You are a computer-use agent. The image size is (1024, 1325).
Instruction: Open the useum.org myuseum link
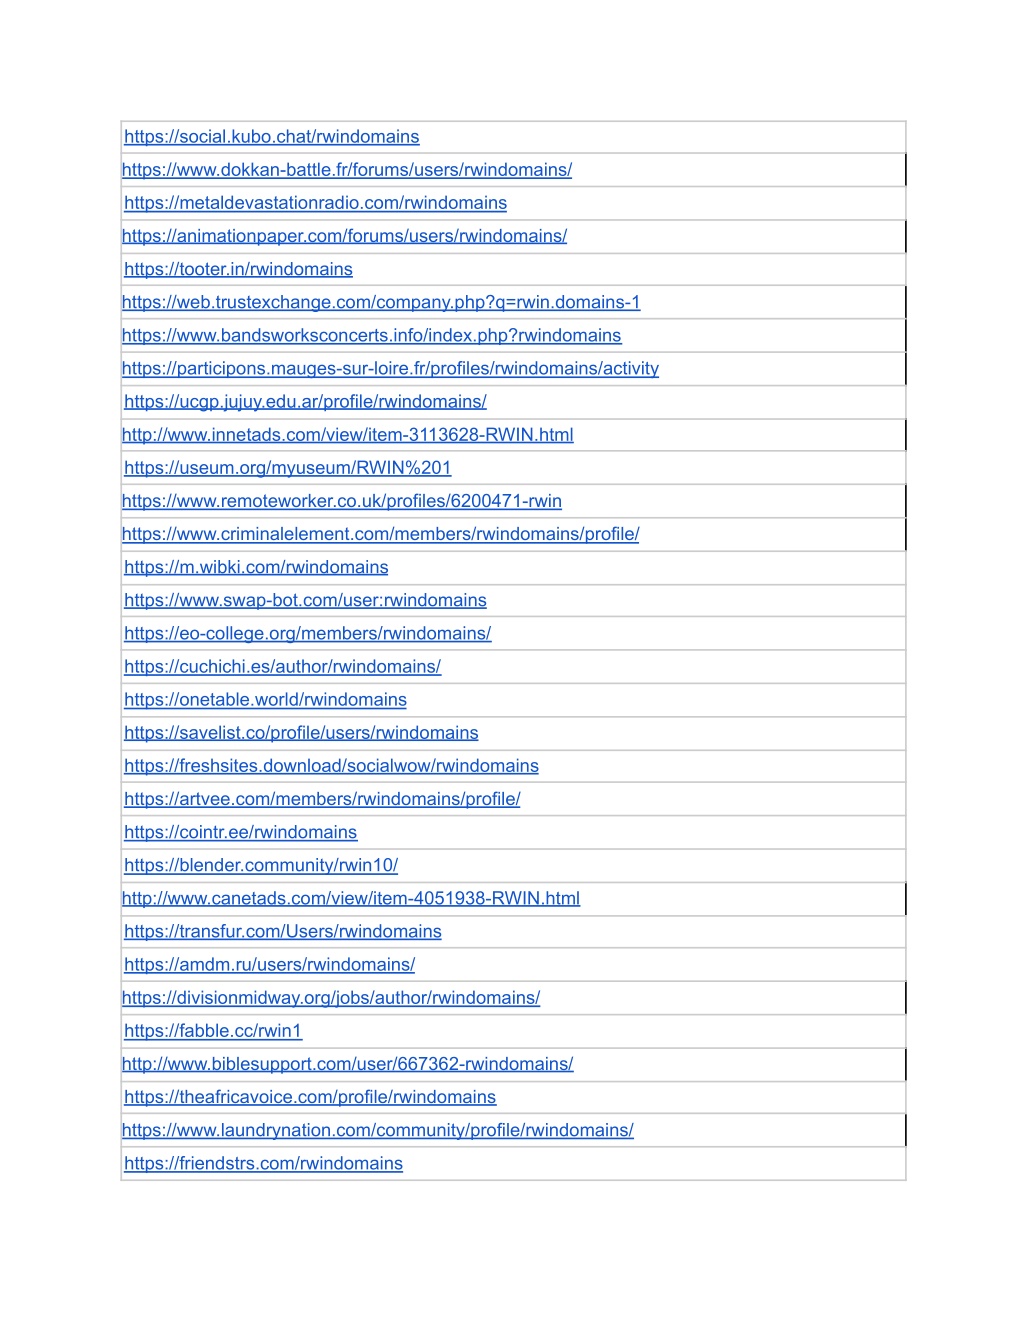click(x=287, y=468)
